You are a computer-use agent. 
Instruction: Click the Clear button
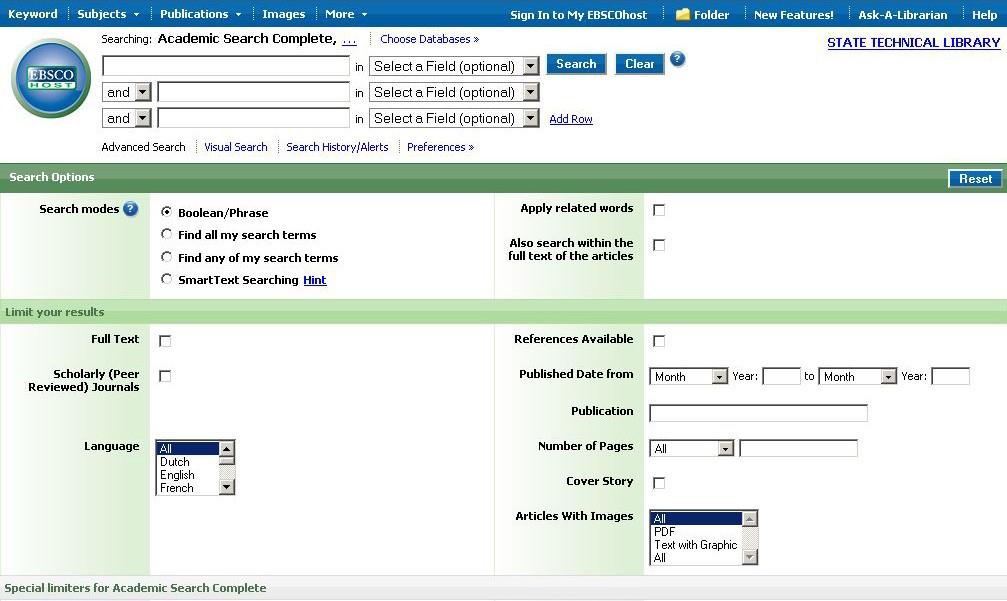tap(639, 64)
